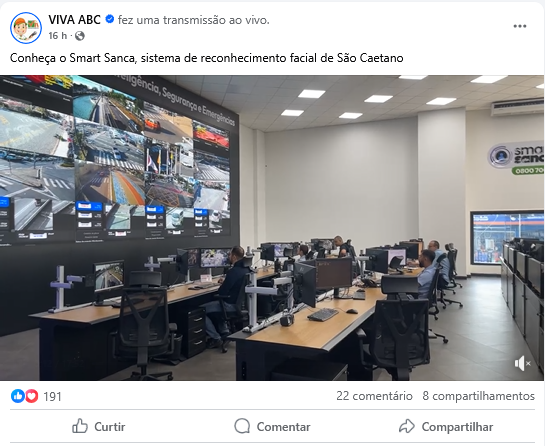Open the VIVA ABC profile picture
This screenshot has width=545, height=446.
pos(26,28)
